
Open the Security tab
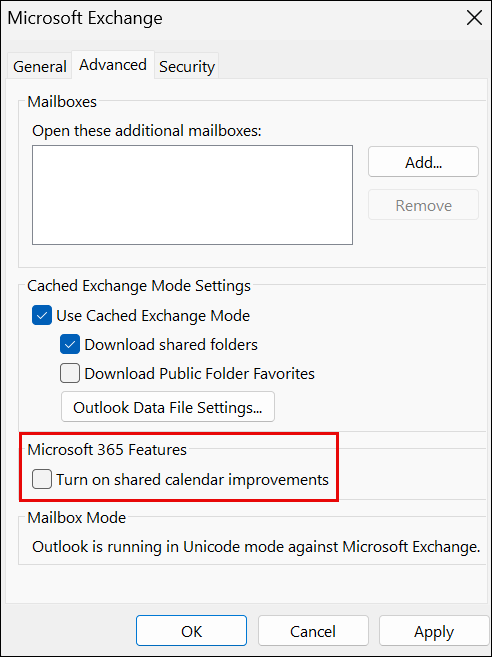pos(187,67)
